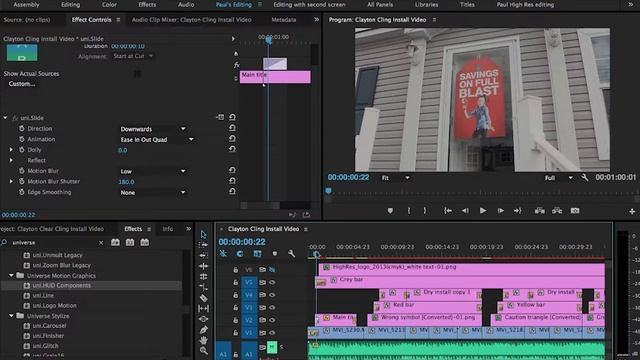This screenshot has height=360, width=640.
Task: Select the Pen tool
Action: (203, 329)
